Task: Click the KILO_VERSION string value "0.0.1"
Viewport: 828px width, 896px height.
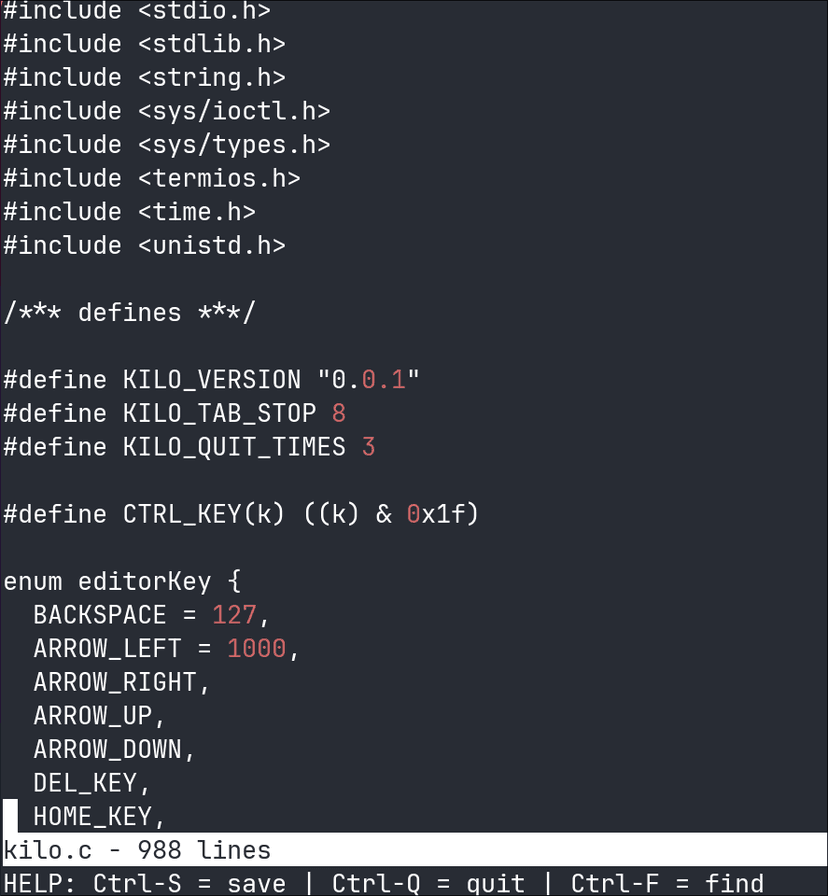Action: (x=368, y=380)
